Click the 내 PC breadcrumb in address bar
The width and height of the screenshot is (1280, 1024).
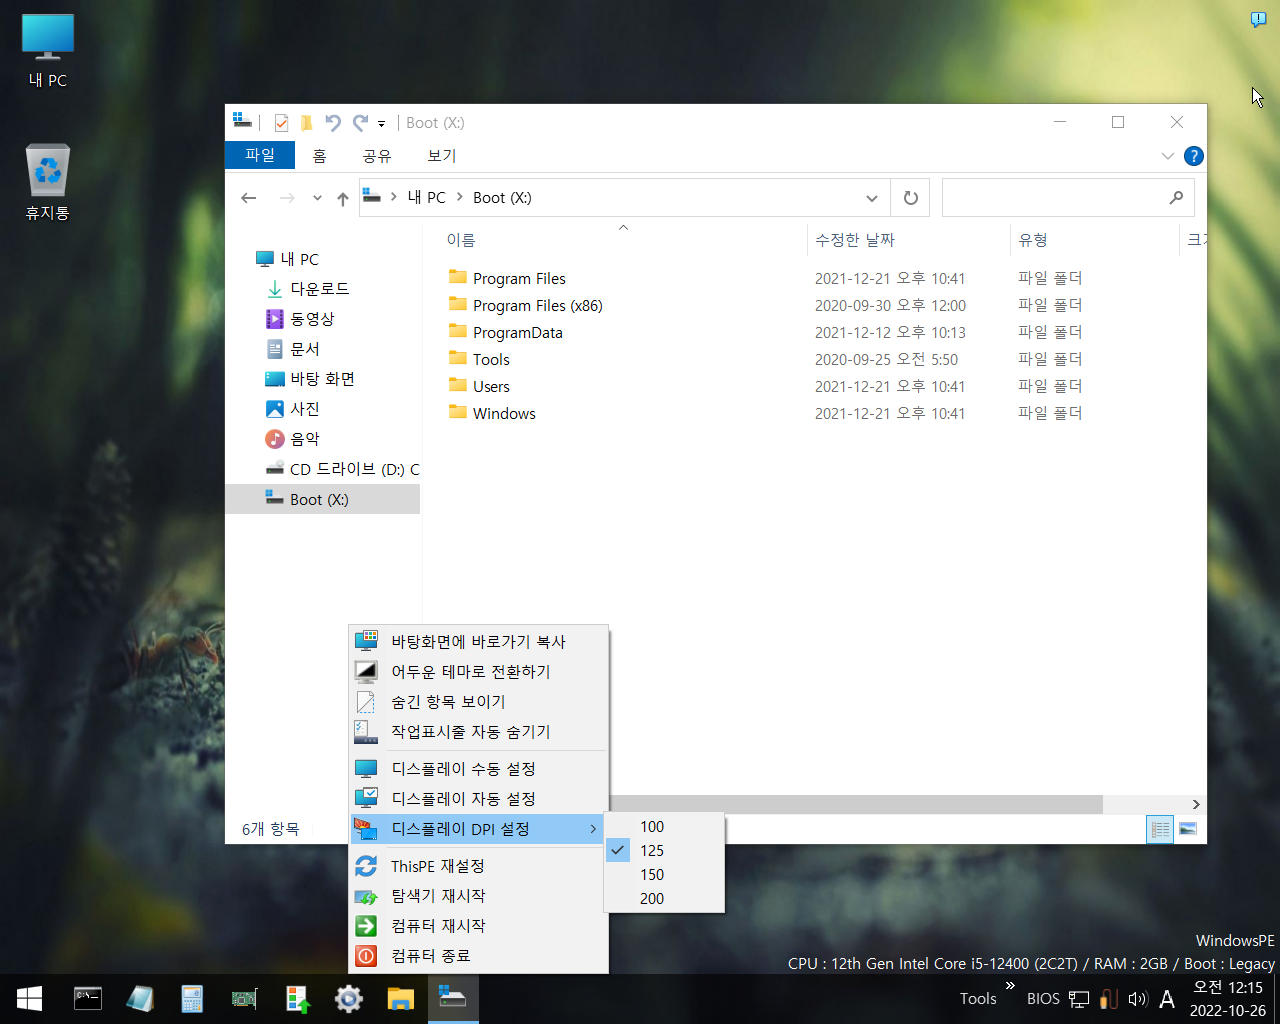(427, 198)
